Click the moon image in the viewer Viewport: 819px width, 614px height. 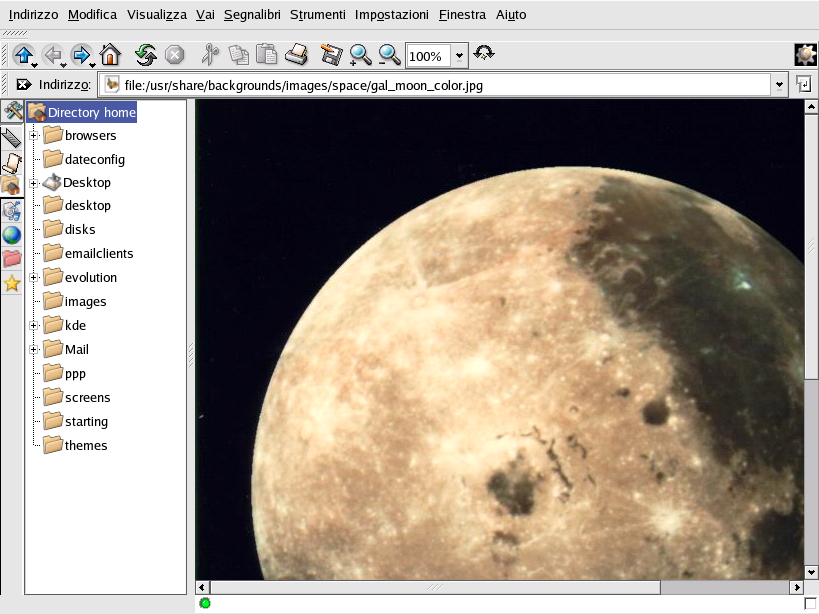499,339
